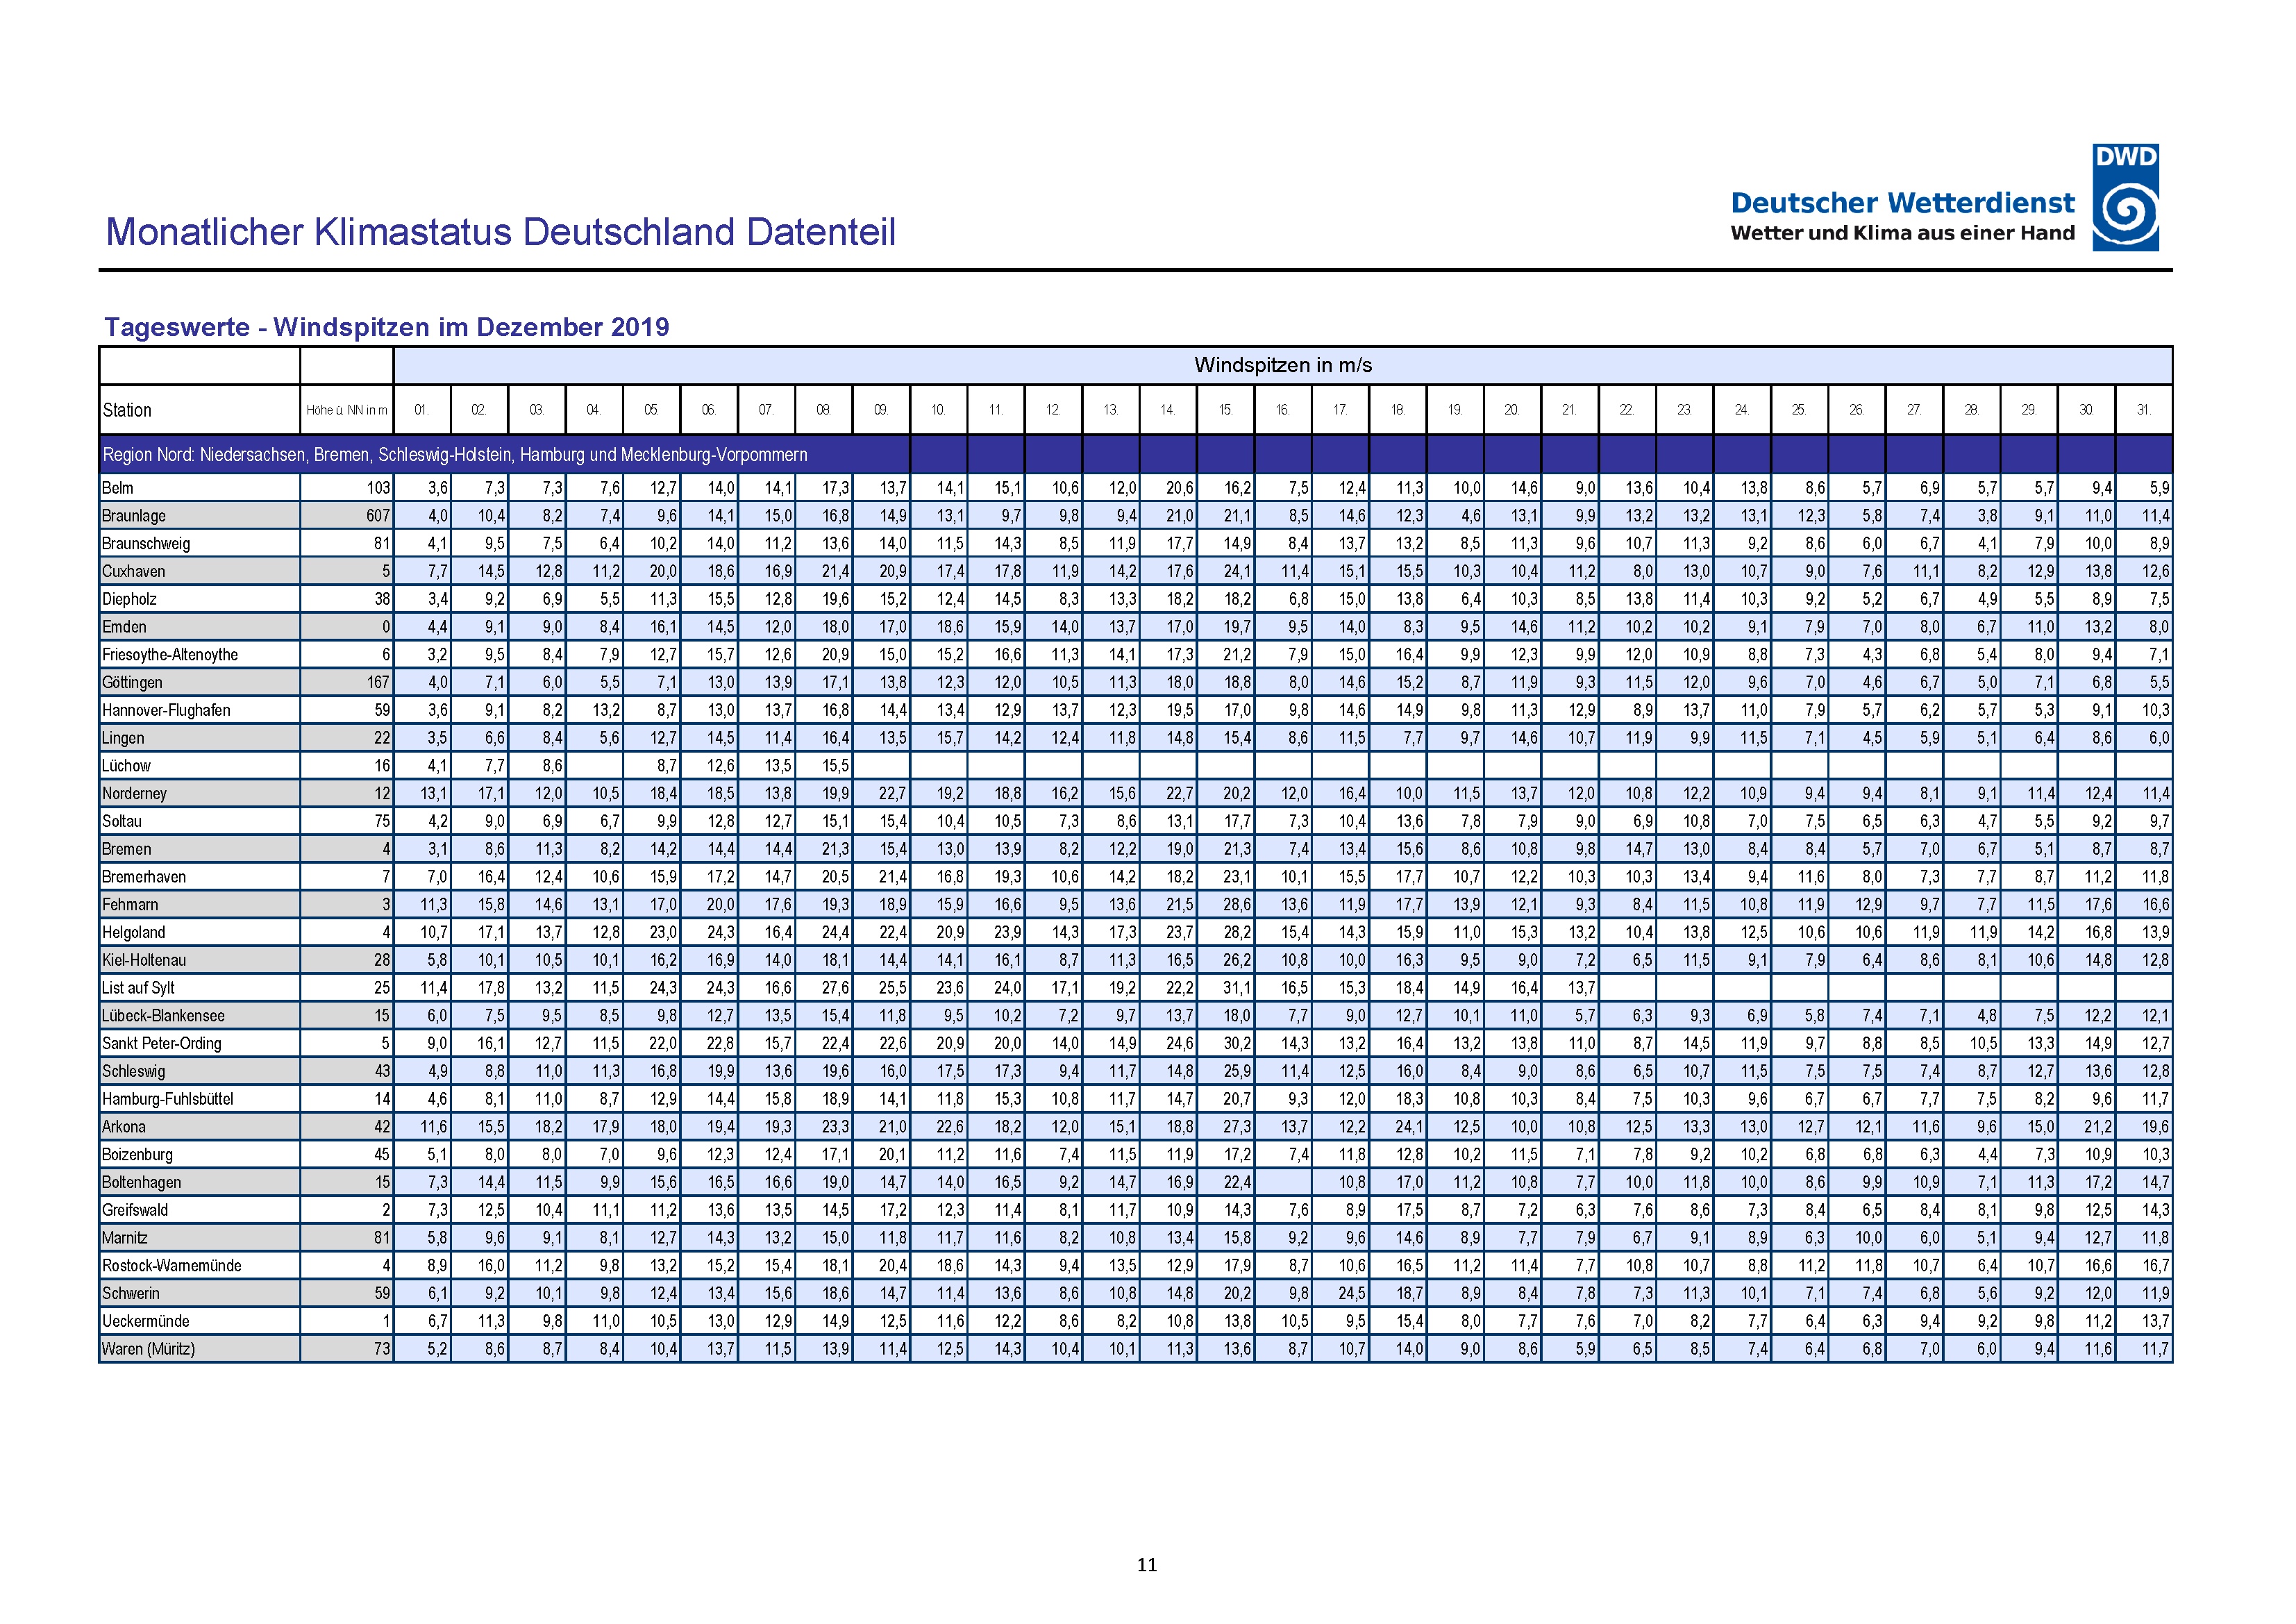The height and width of the screenshot is (1624, 2296).
Task: Click the station name 'Greifswald'
Action: [x=135, y=1210]
